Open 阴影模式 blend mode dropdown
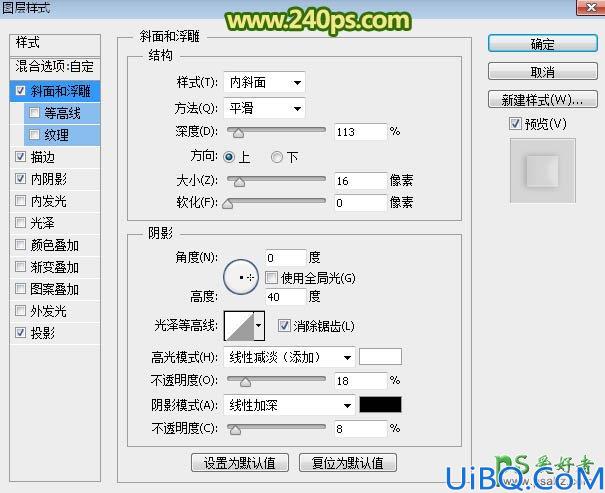The width and height of the screenshot is (605, 493). 289,405
